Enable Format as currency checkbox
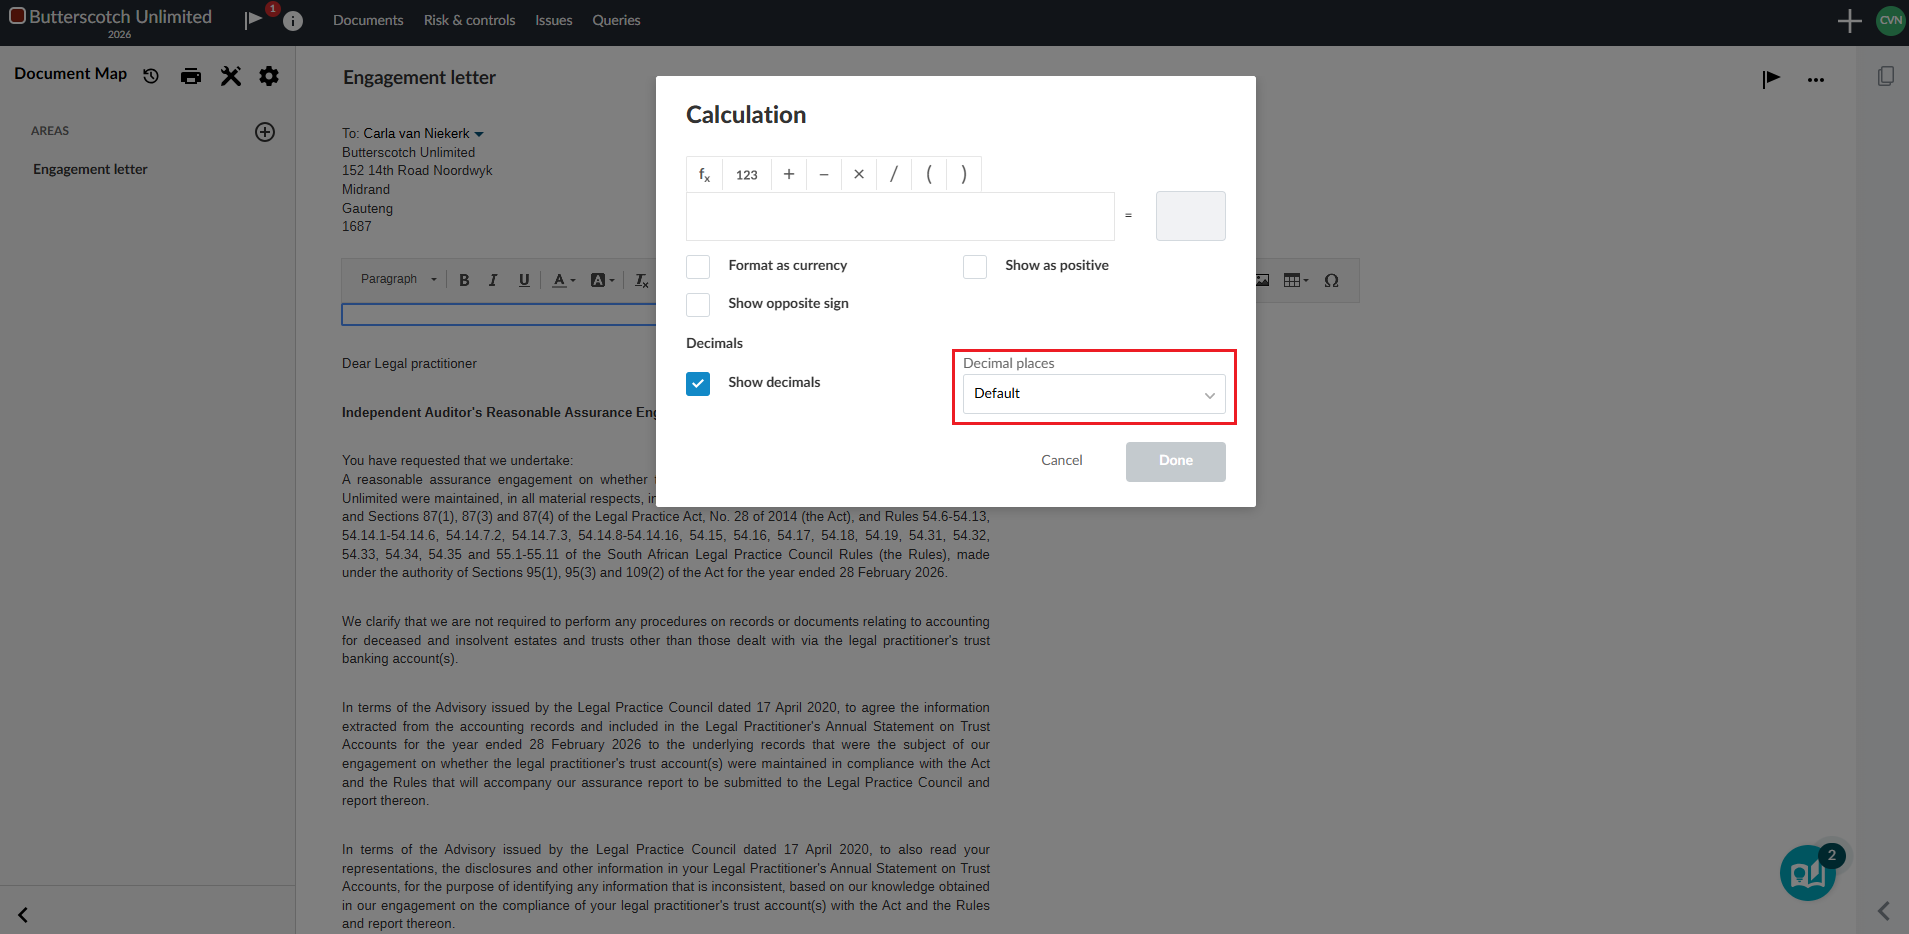This screenshot has height=934, width=1909. click(698, 266)
